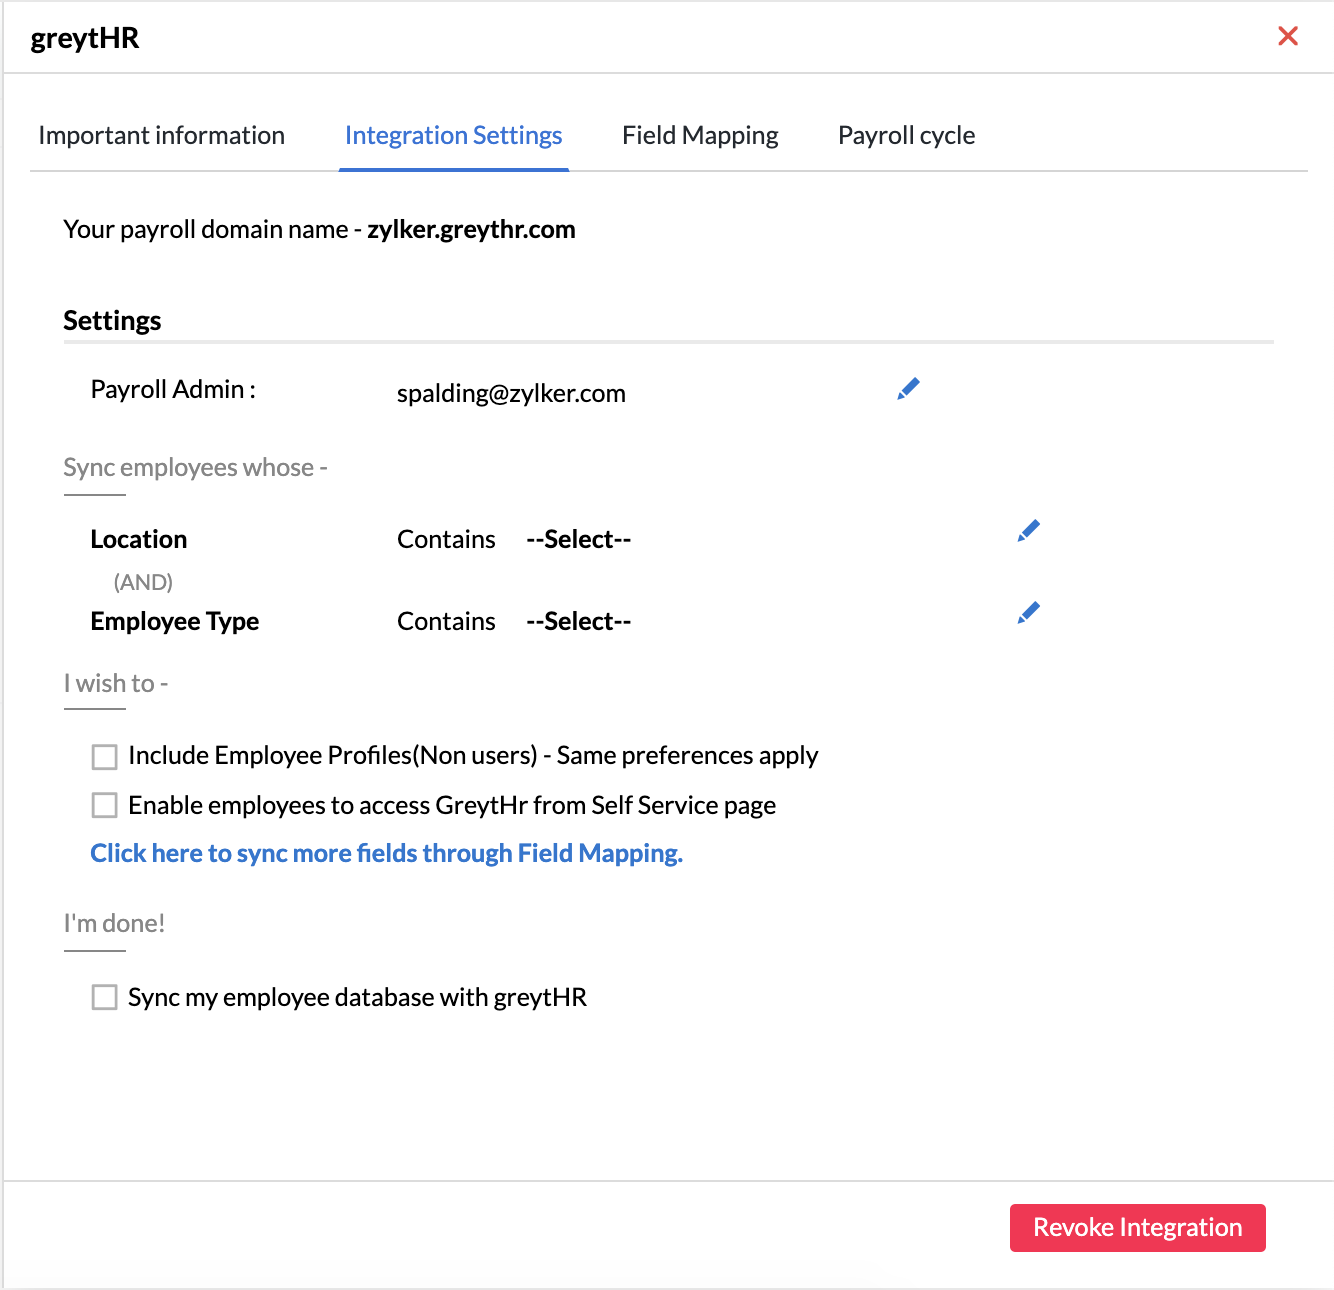1334x1290 pixels.
Task: Close the greytHR dialog with red X
Action: point(1288,37)
